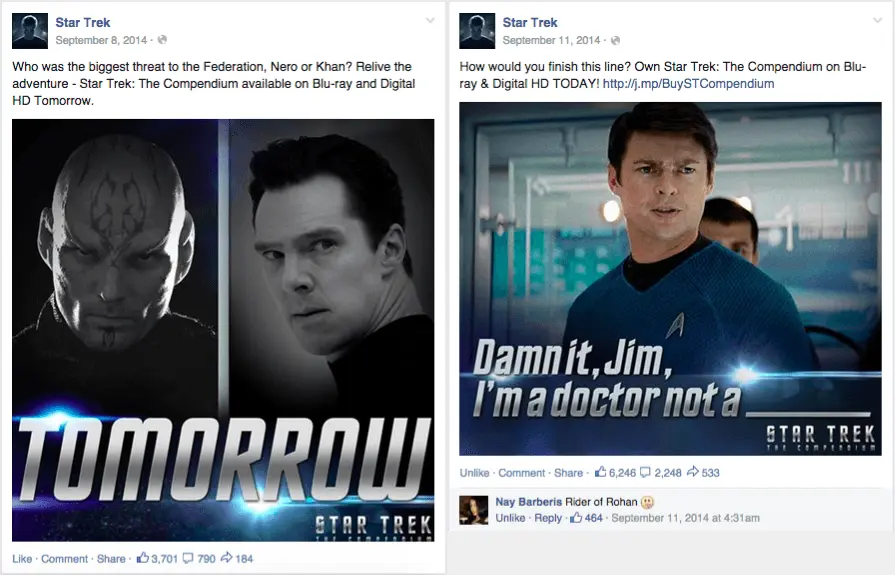Viewport: 895px width, 575px height.
Task: Open the TOMORROW Nero and Khan image
Action: (223, 330)
